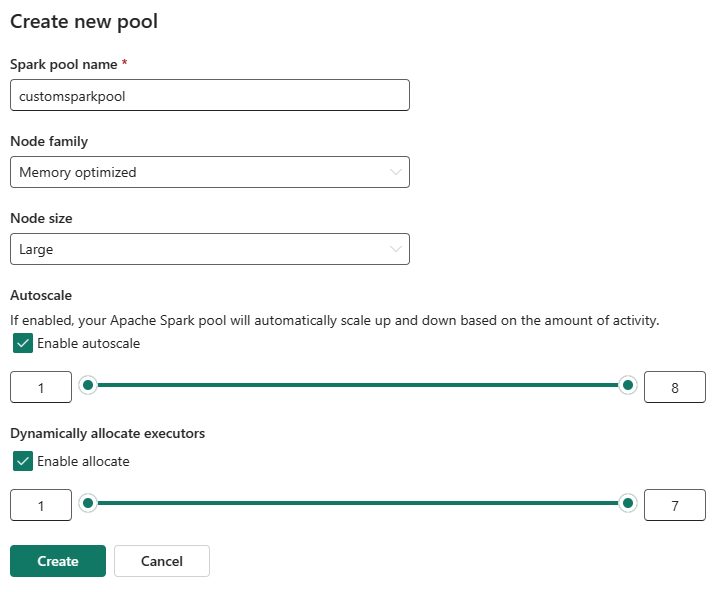The height and width of the screenshot is (592, 722).
Task: Click the Enable autoscale label text
Action: pyautogui.click(x=88, y=343)
